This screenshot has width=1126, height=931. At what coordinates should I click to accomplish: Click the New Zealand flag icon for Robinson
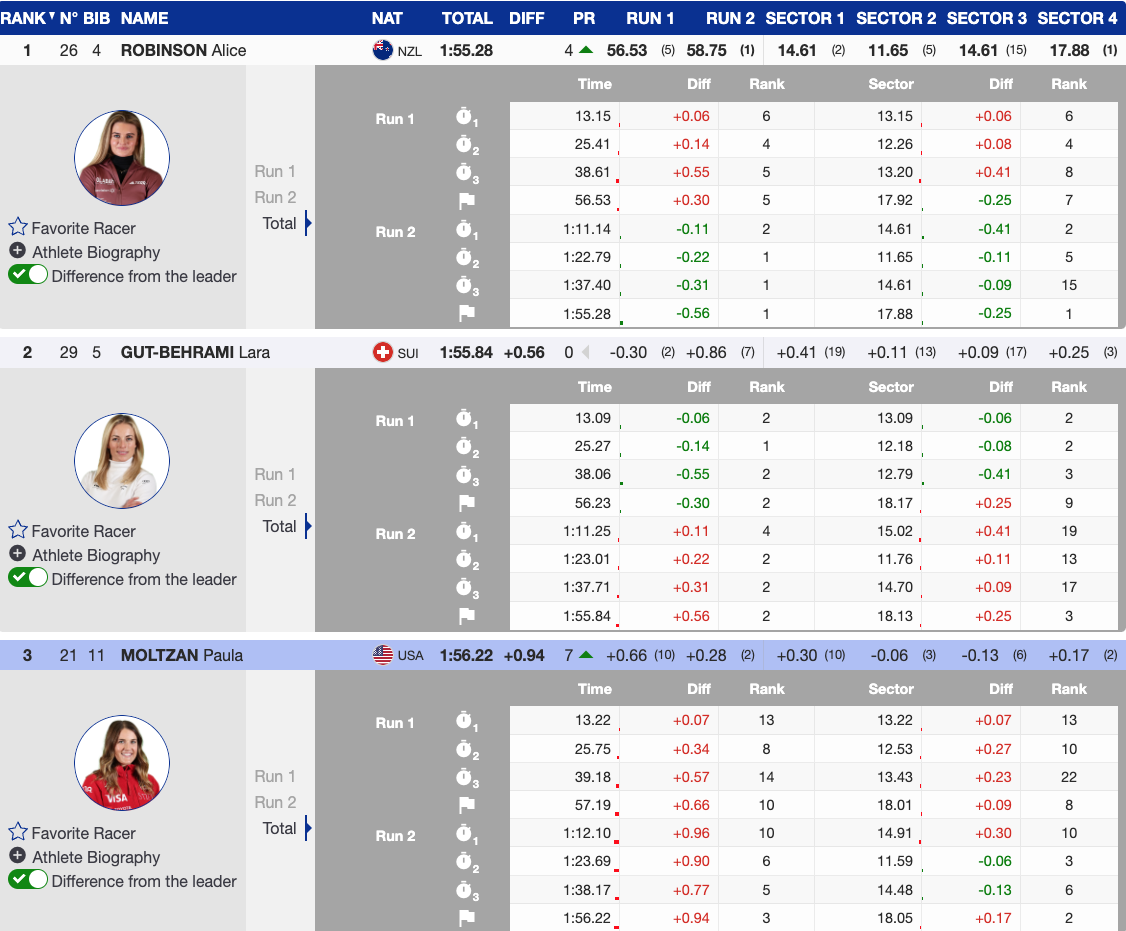coord(382,50)
